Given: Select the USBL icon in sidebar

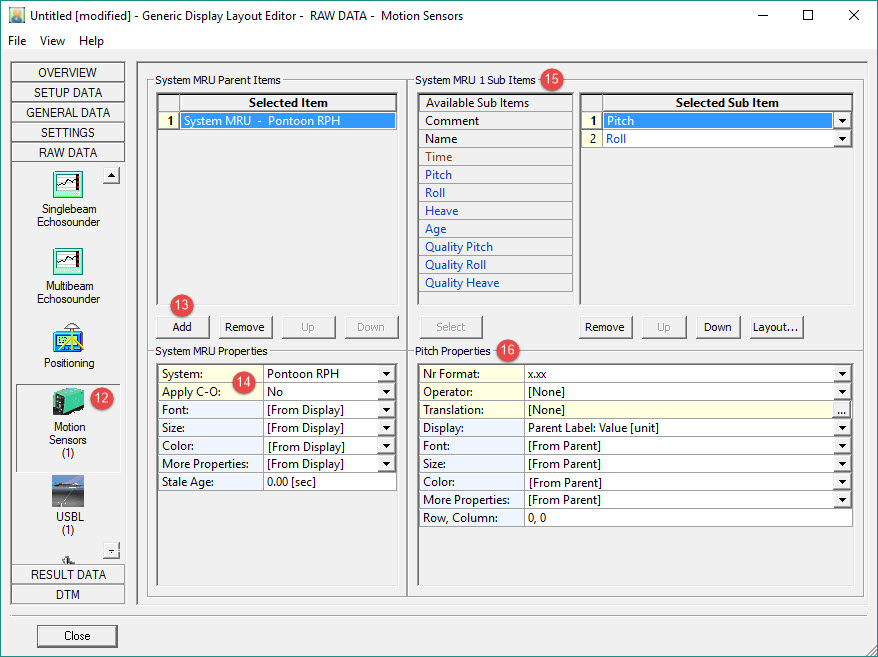Looking at the screenshot, I should [x=68, y=491].
